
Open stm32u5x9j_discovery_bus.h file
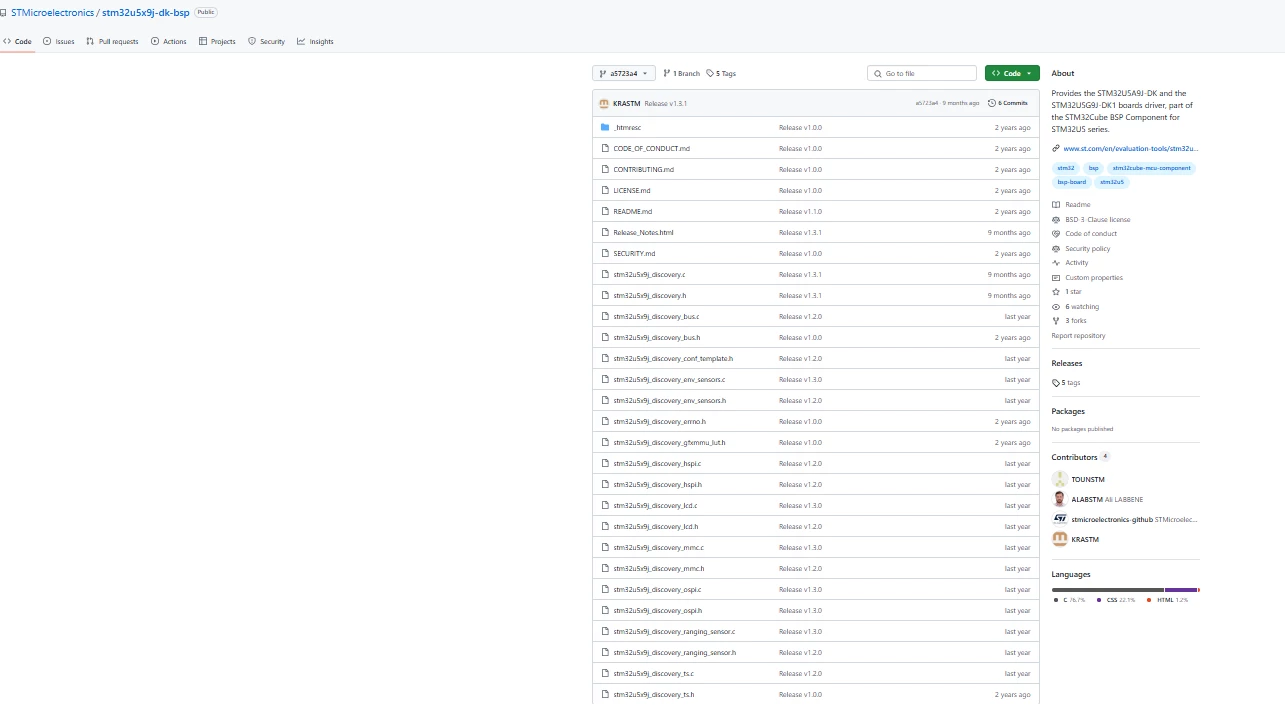[656, 337]
